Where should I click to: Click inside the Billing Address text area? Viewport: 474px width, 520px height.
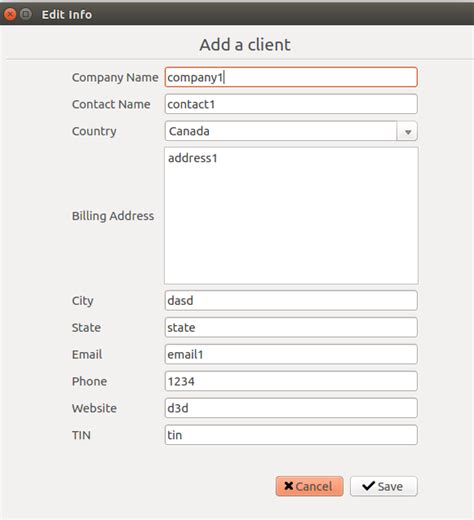click(291, 216)
